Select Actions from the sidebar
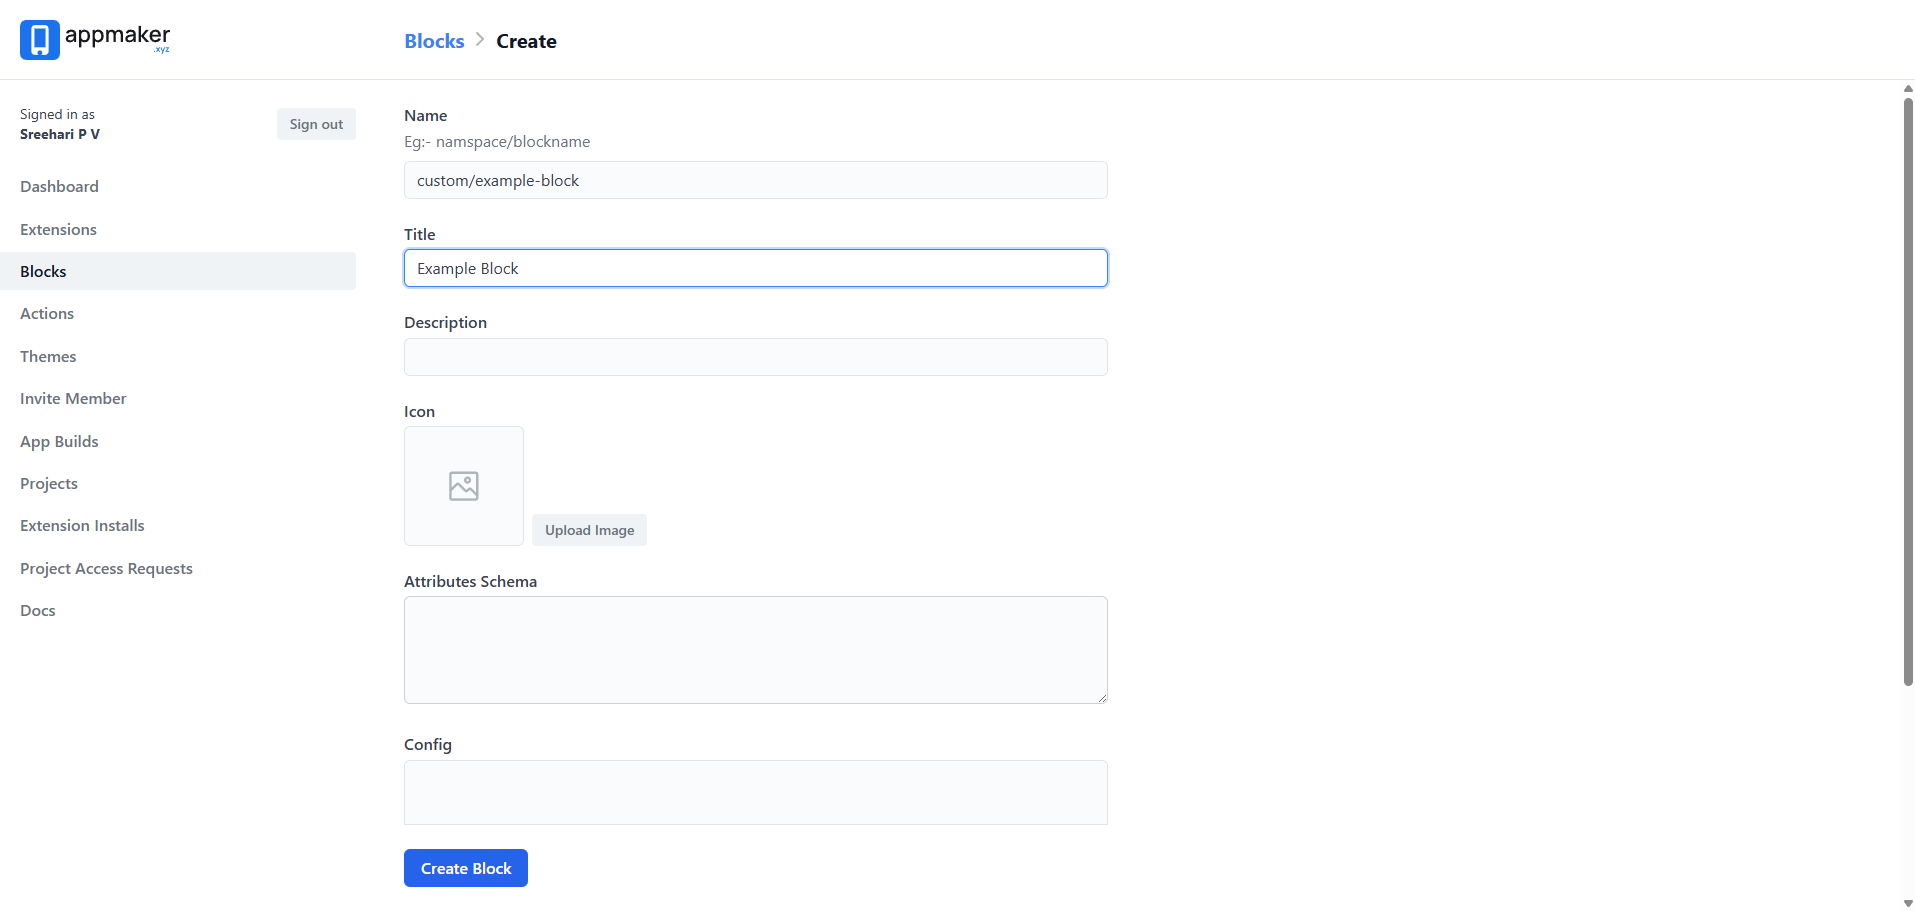Screen dimensions: 1915x911 coord(46,313)
